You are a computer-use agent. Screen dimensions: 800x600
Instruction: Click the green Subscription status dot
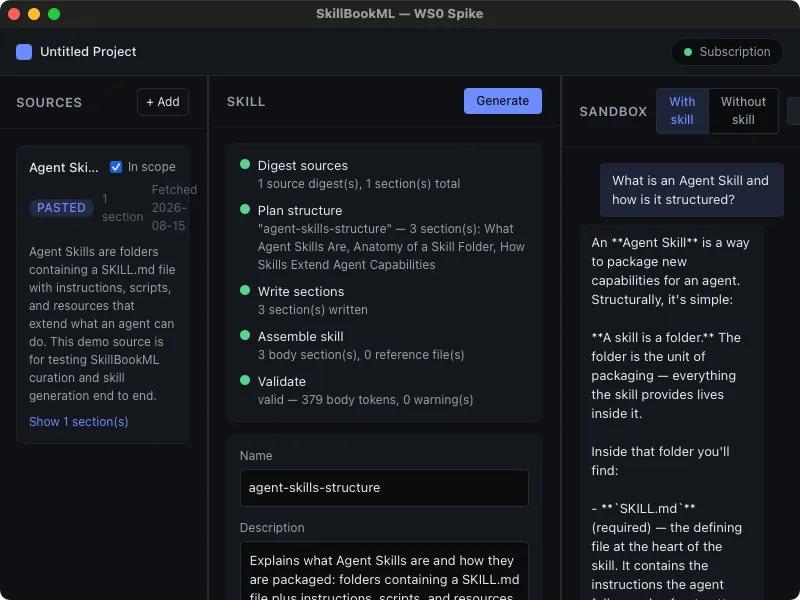[688, 52]
